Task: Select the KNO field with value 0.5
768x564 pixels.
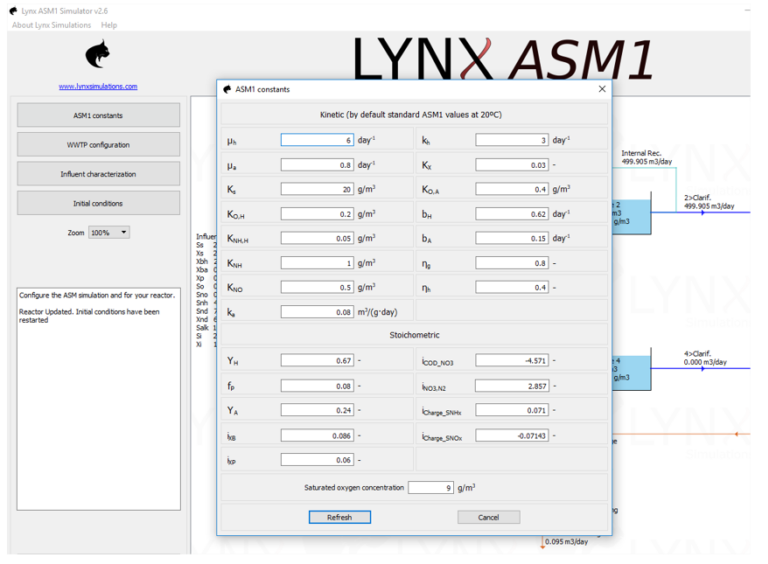Action: coord(317,287)
